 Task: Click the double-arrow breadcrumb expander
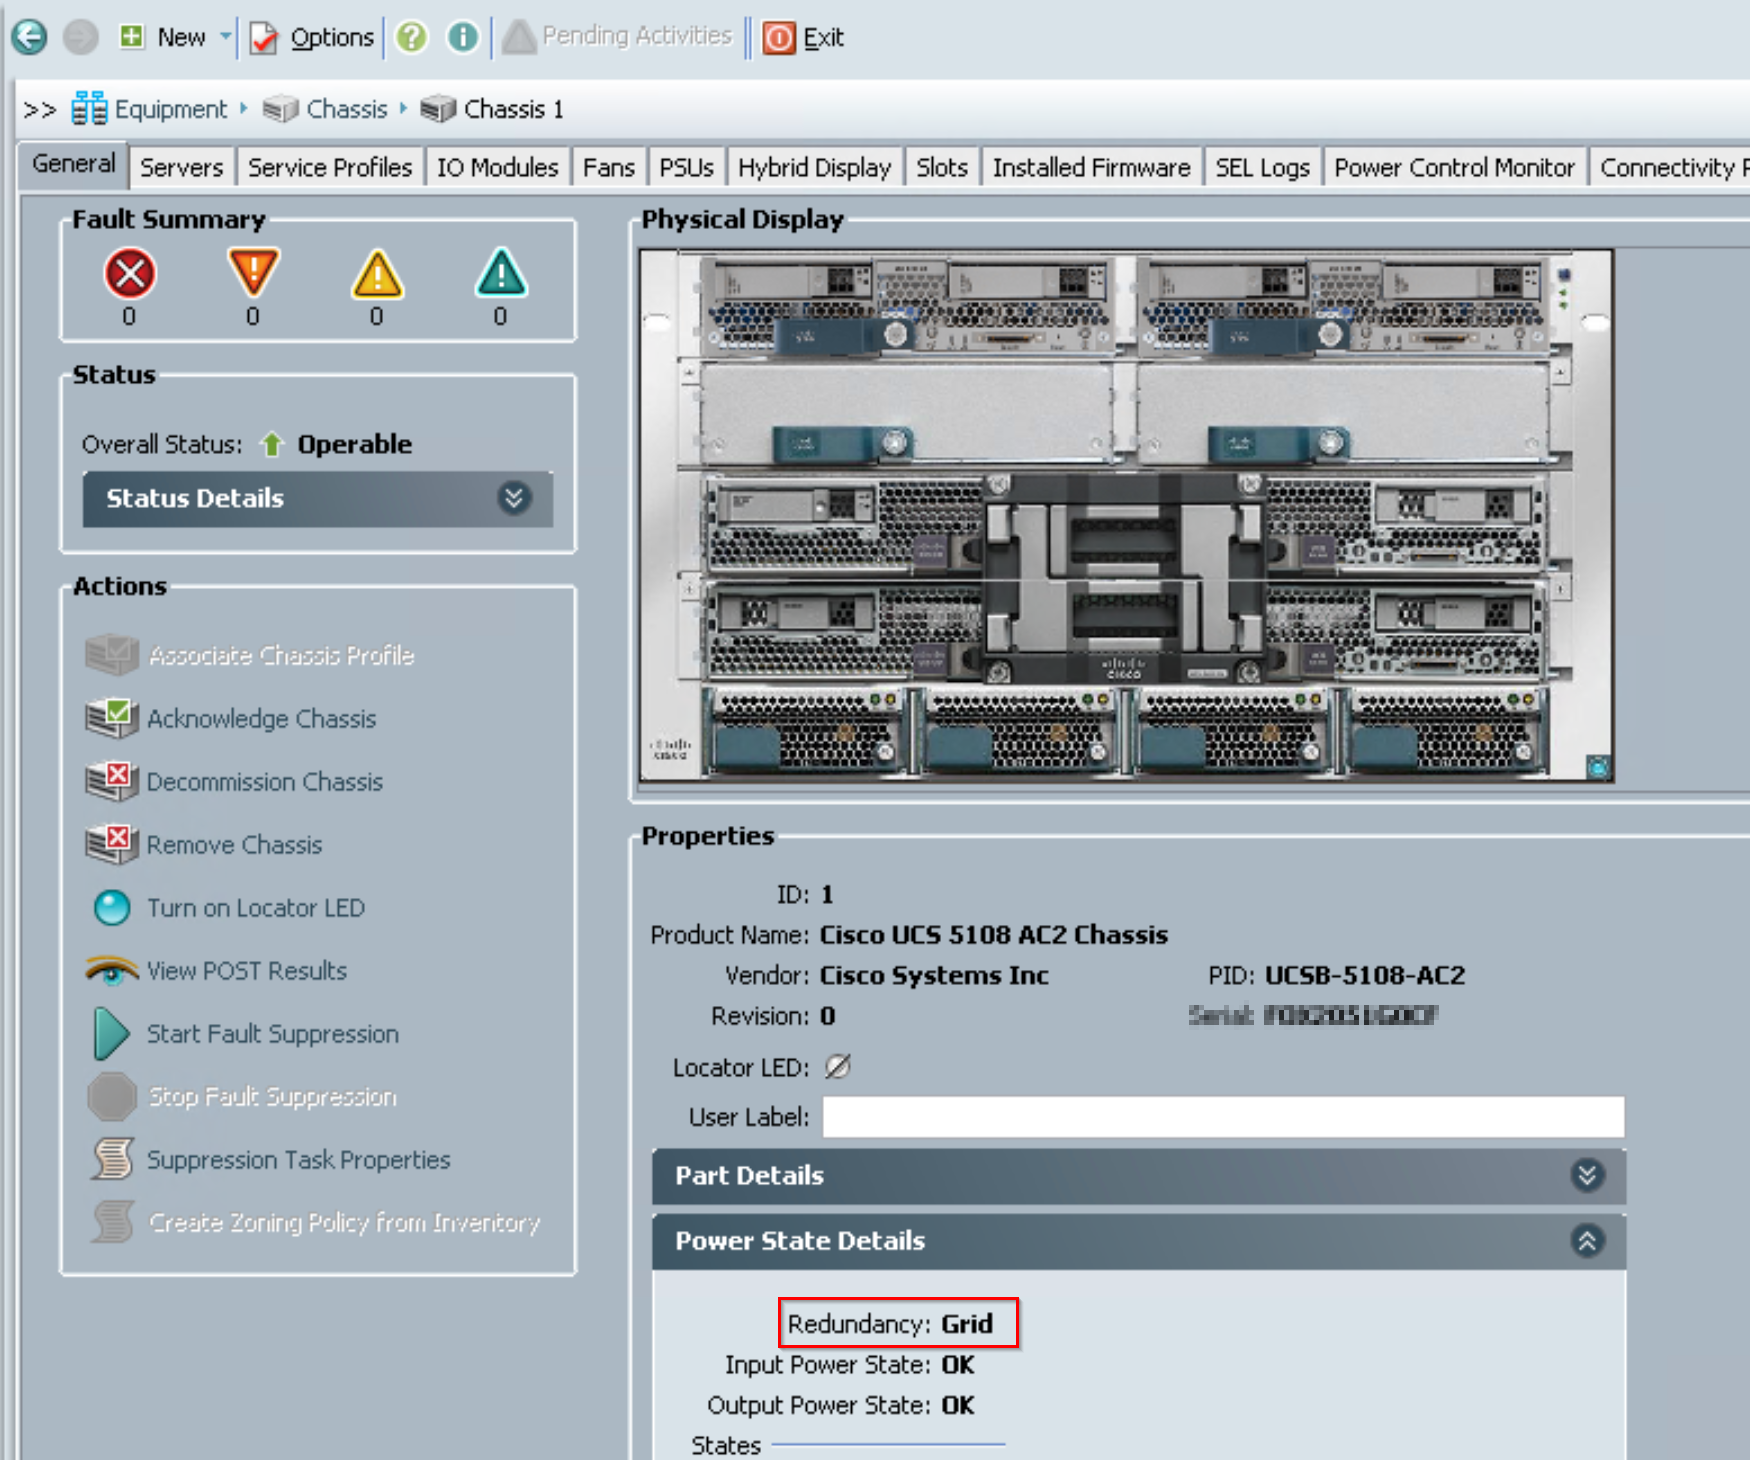(39, 109)
